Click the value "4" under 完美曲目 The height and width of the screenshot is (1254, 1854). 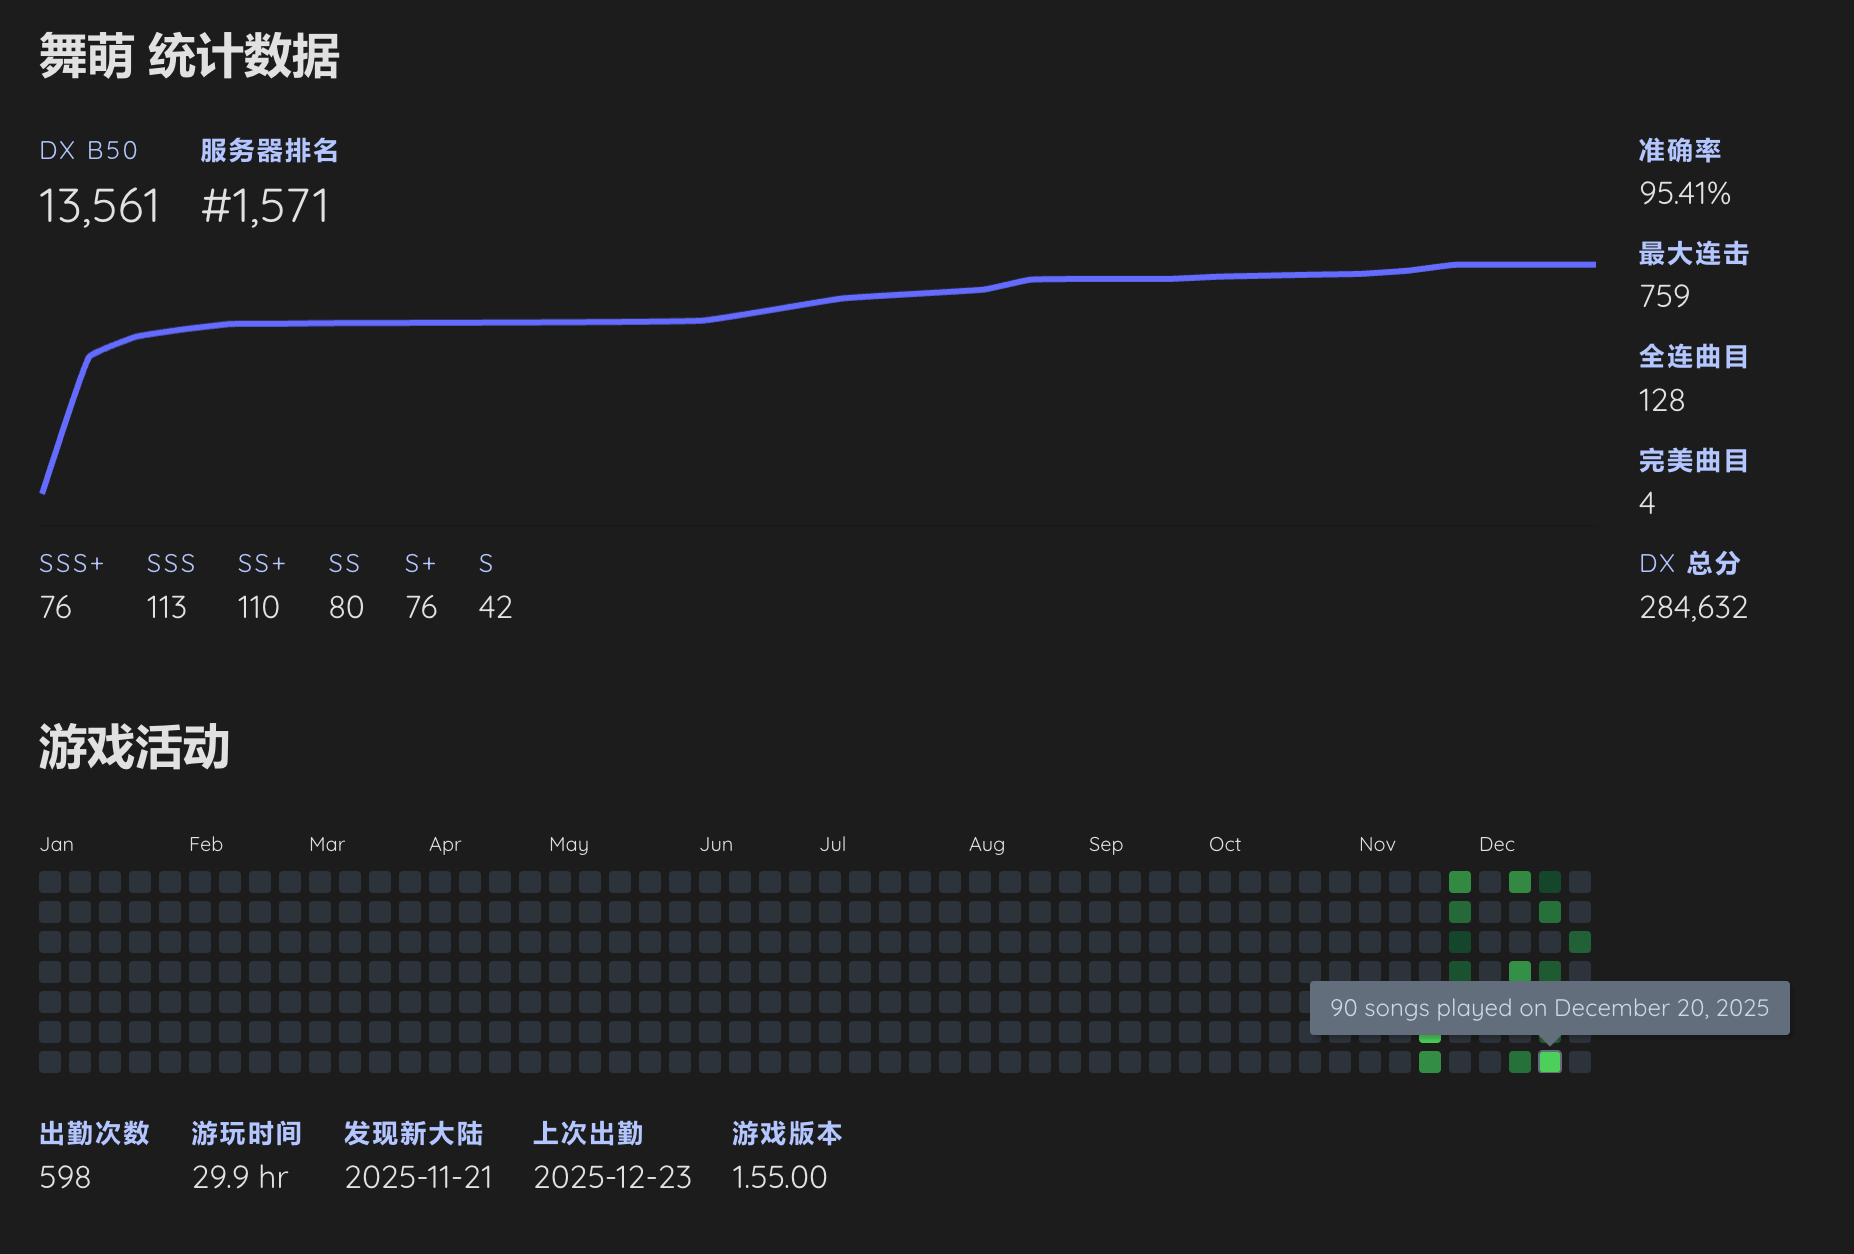(x=1647, y=503)
